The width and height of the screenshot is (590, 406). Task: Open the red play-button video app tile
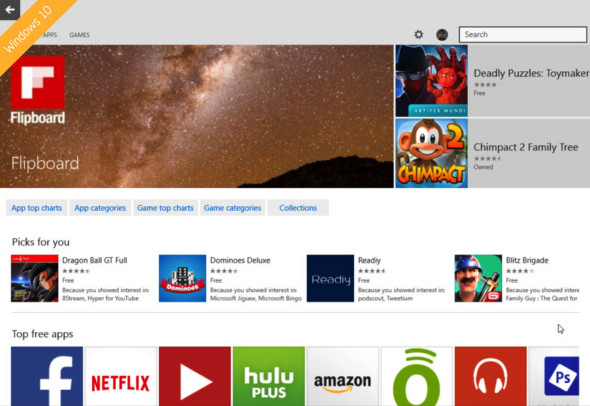click(195, 376)
